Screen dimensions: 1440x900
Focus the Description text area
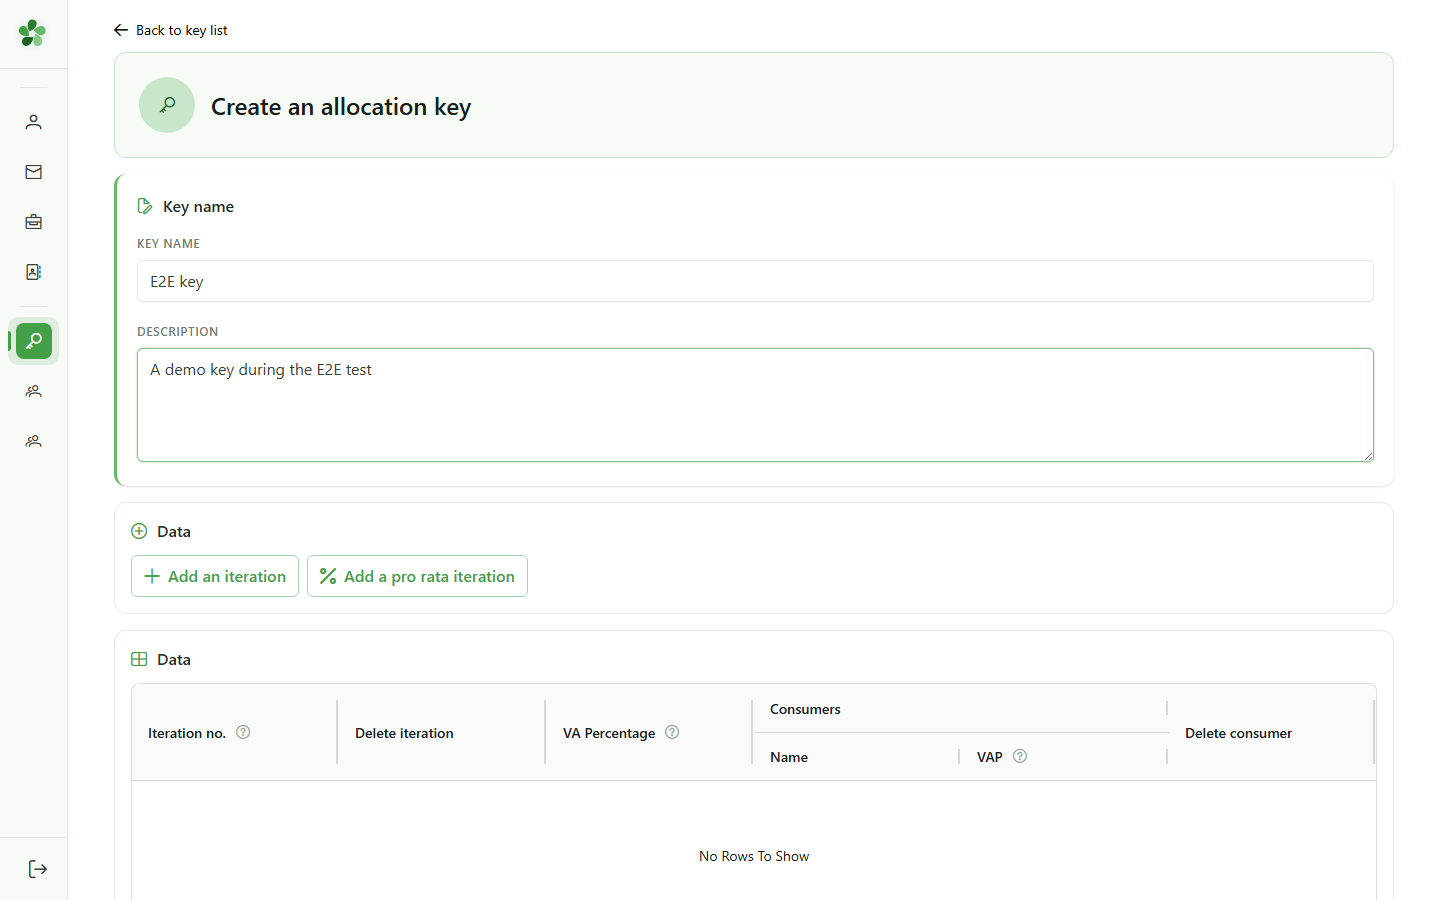[x=755, y=405]
